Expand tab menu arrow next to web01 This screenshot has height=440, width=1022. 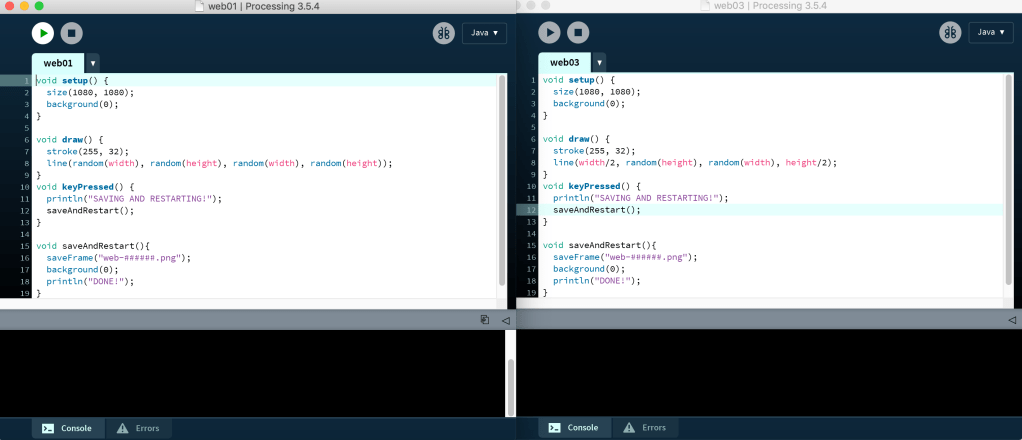(93, 63)
